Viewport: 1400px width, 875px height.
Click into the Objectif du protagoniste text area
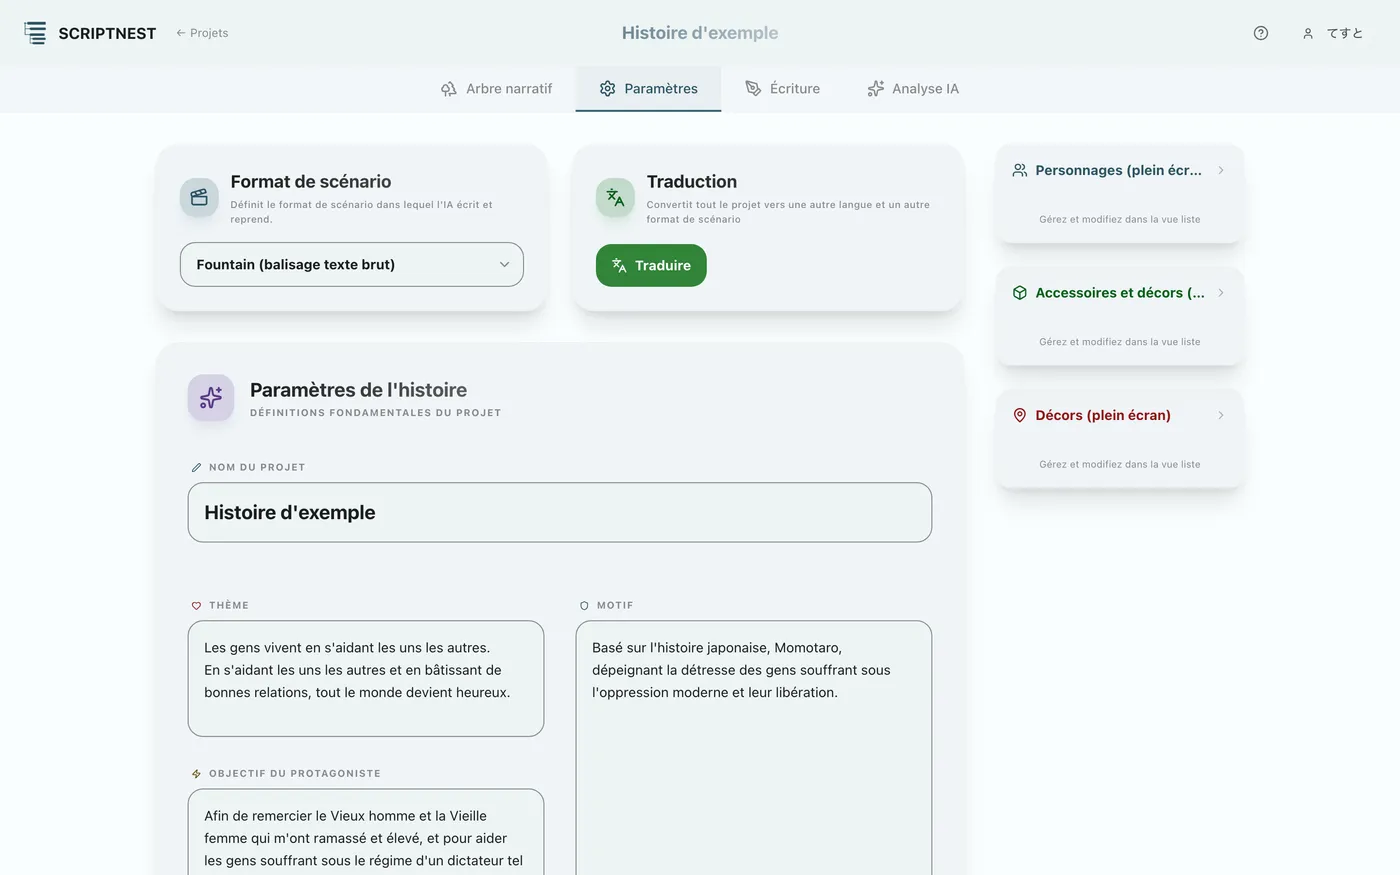(x=366, y=832)
